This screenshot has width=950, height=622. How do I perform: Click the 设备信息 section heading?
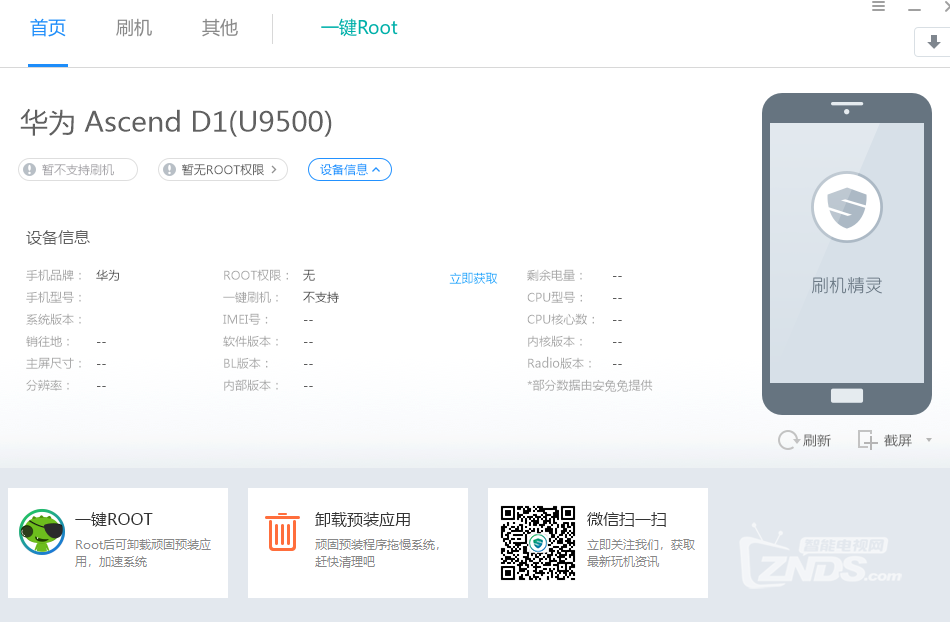coord(58,237)
